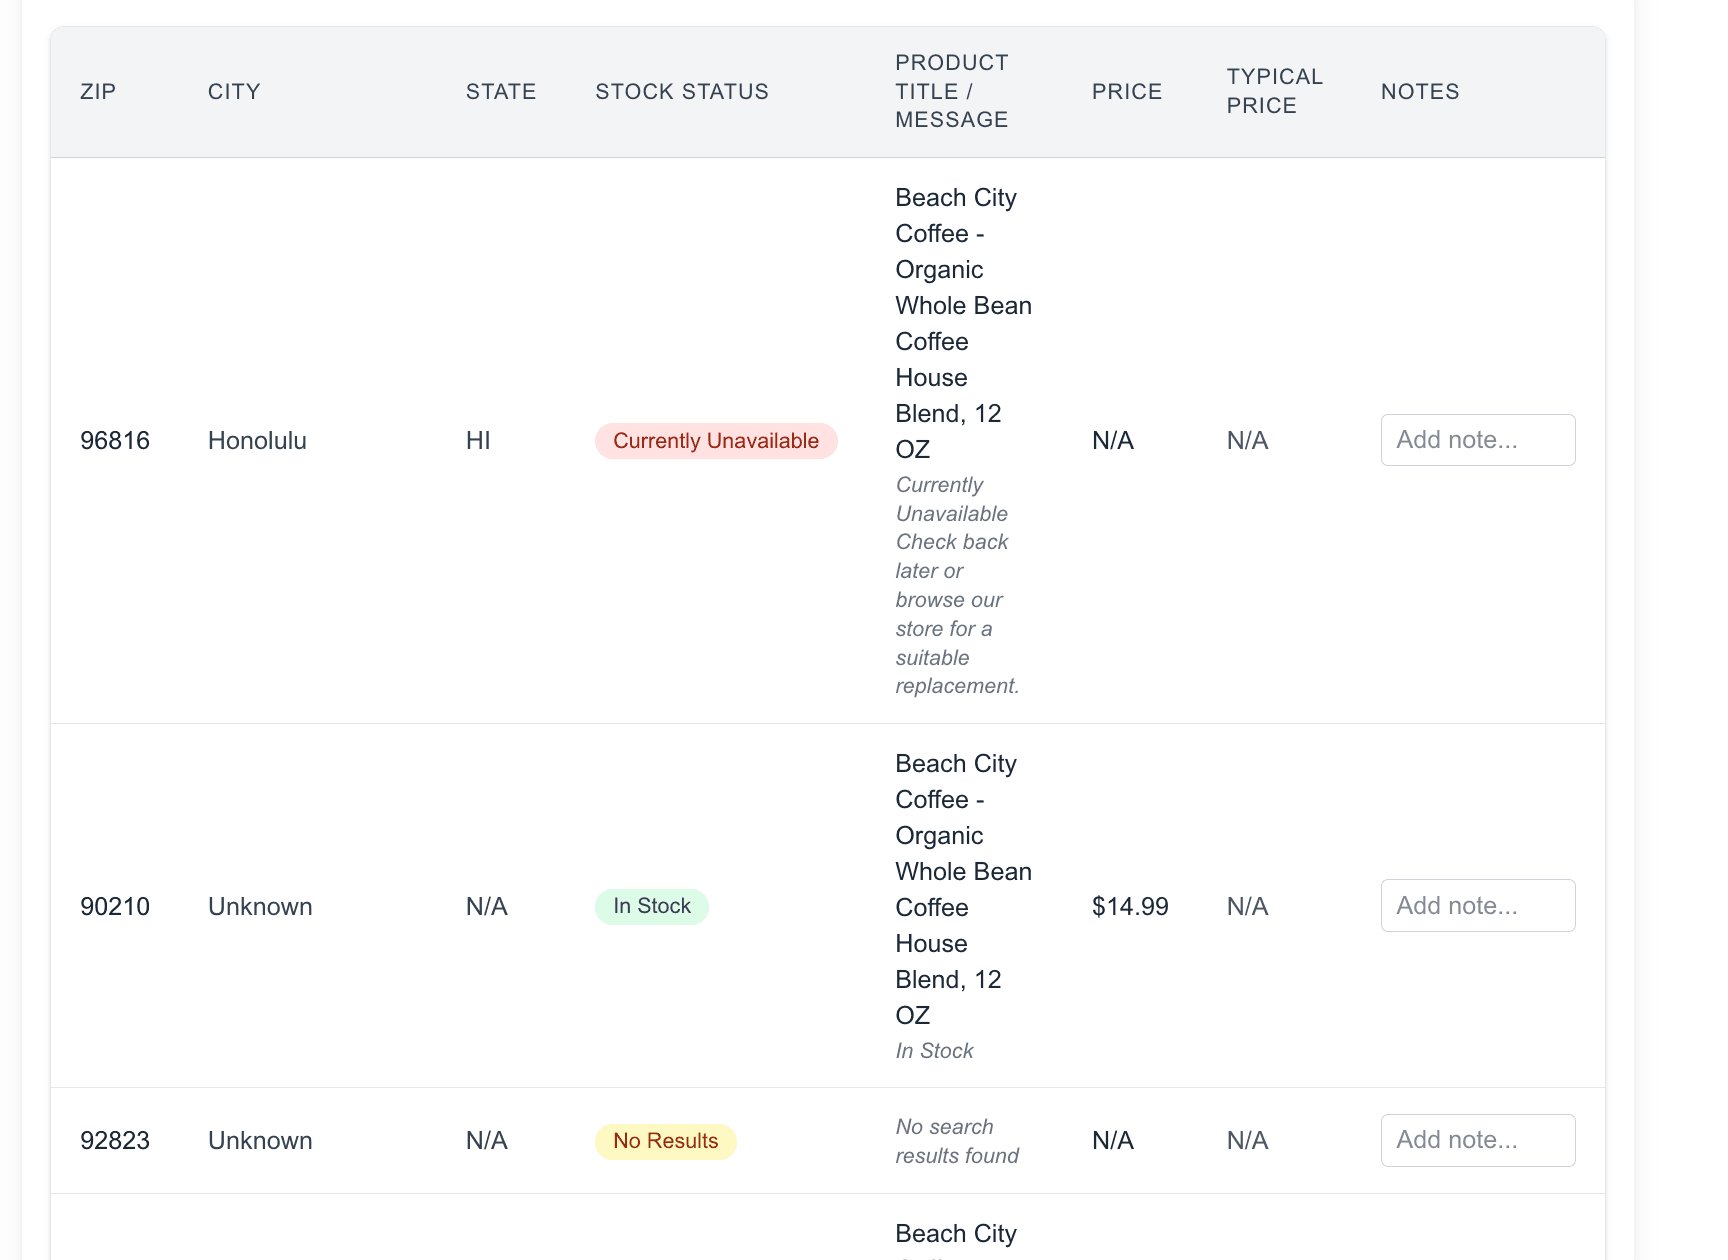Click product title in the Honolulu row

point(963,323)
